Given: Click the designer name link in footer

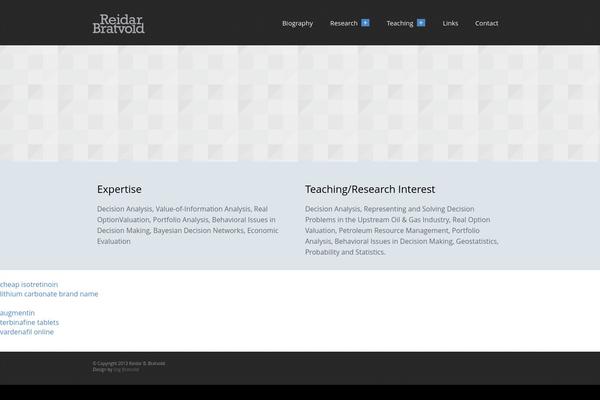Looking at the screenshot, I should tap(126, 370).
